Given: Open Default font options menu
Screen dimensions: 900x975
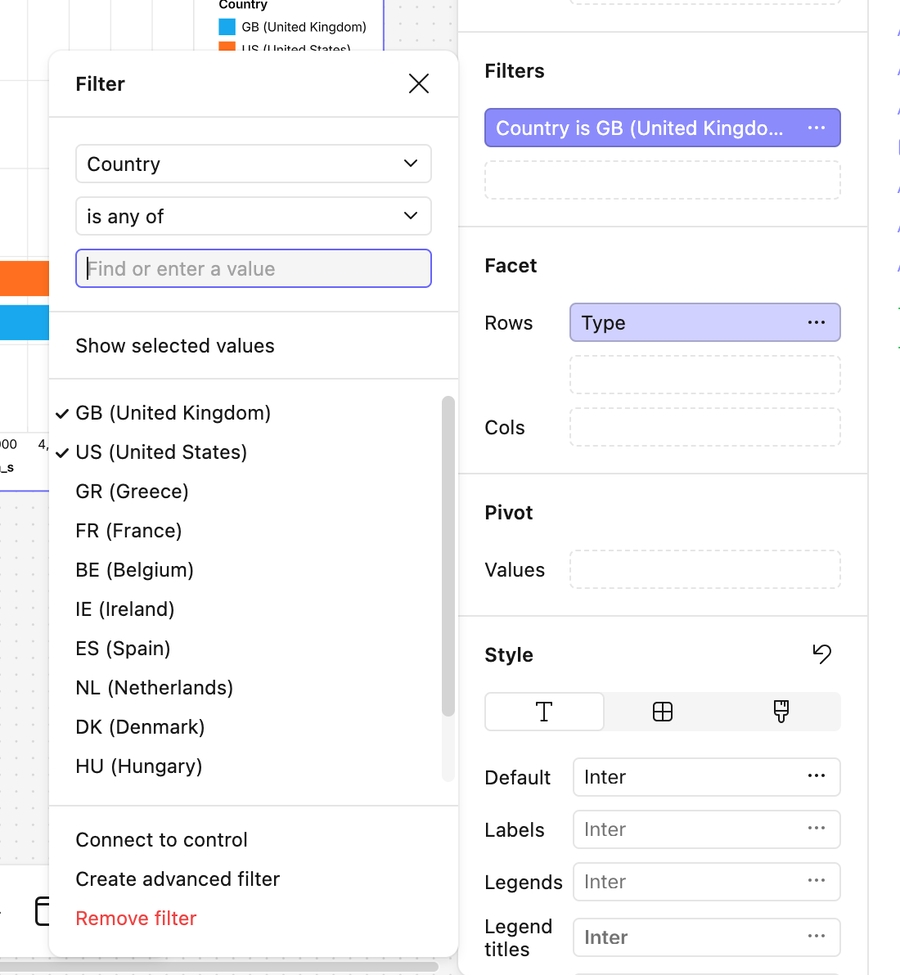Looking at the screenshot, I should click(x=816, y=776).
